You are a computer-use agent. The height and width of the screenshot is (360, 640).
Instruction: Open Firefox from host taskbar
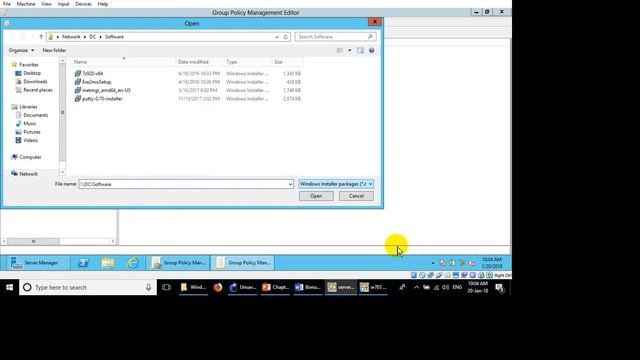(x=218, y=287)
